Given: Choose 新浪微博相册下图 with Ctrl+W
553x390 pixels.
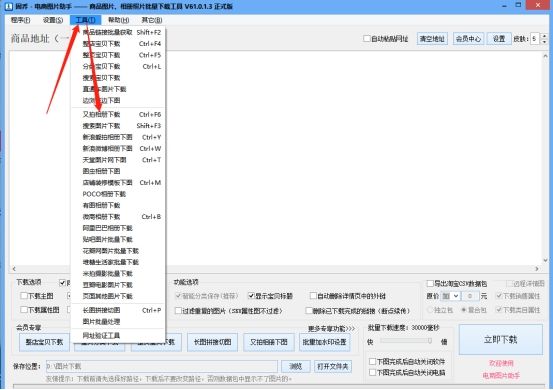Looking at the screenshot, I should click(x=118, y=148).
